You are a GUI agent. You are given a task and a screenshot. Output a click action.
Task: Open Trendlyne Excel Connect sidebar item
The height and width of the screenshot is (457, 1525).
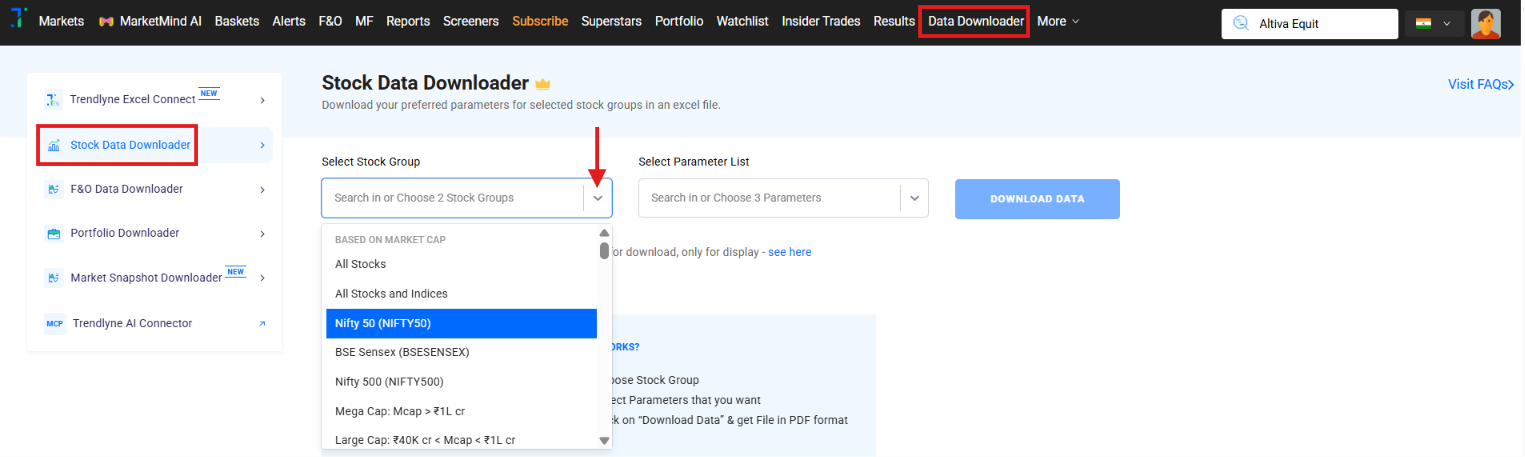click(x=155, y=100)
